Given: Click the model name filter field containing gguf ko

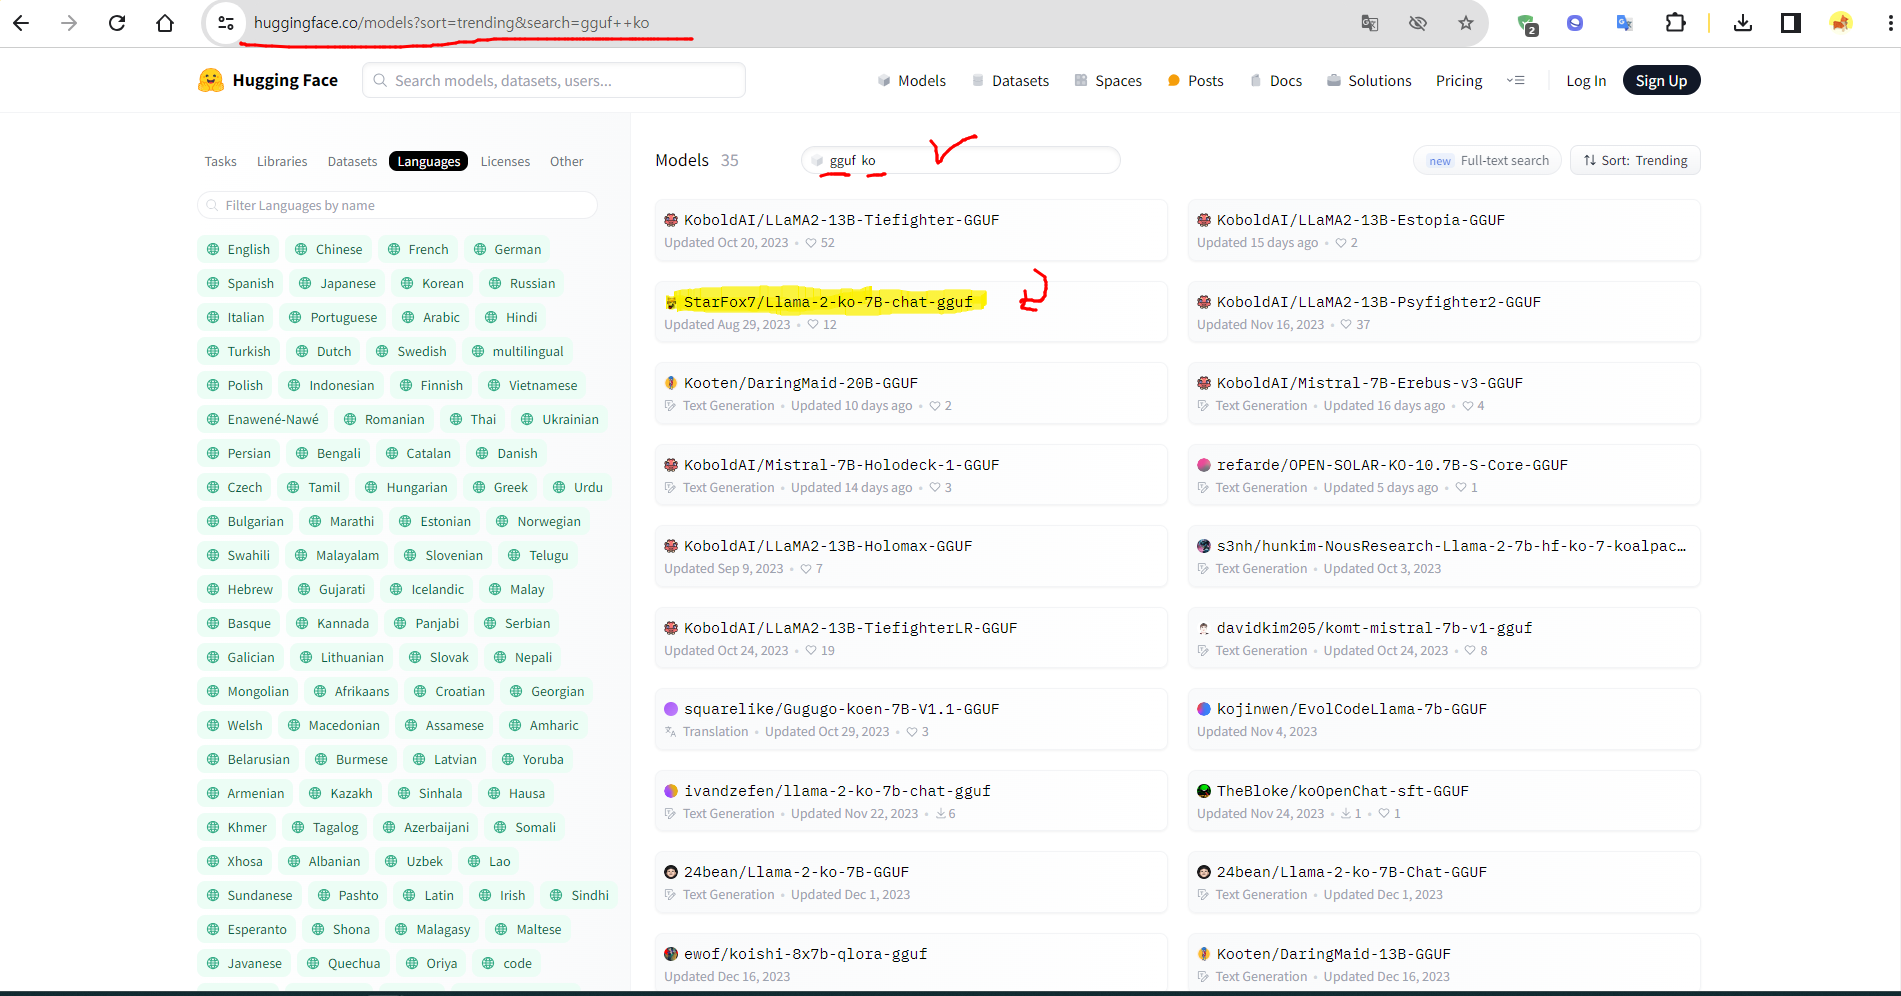Looking at the screenshot, I should (961, 160).
